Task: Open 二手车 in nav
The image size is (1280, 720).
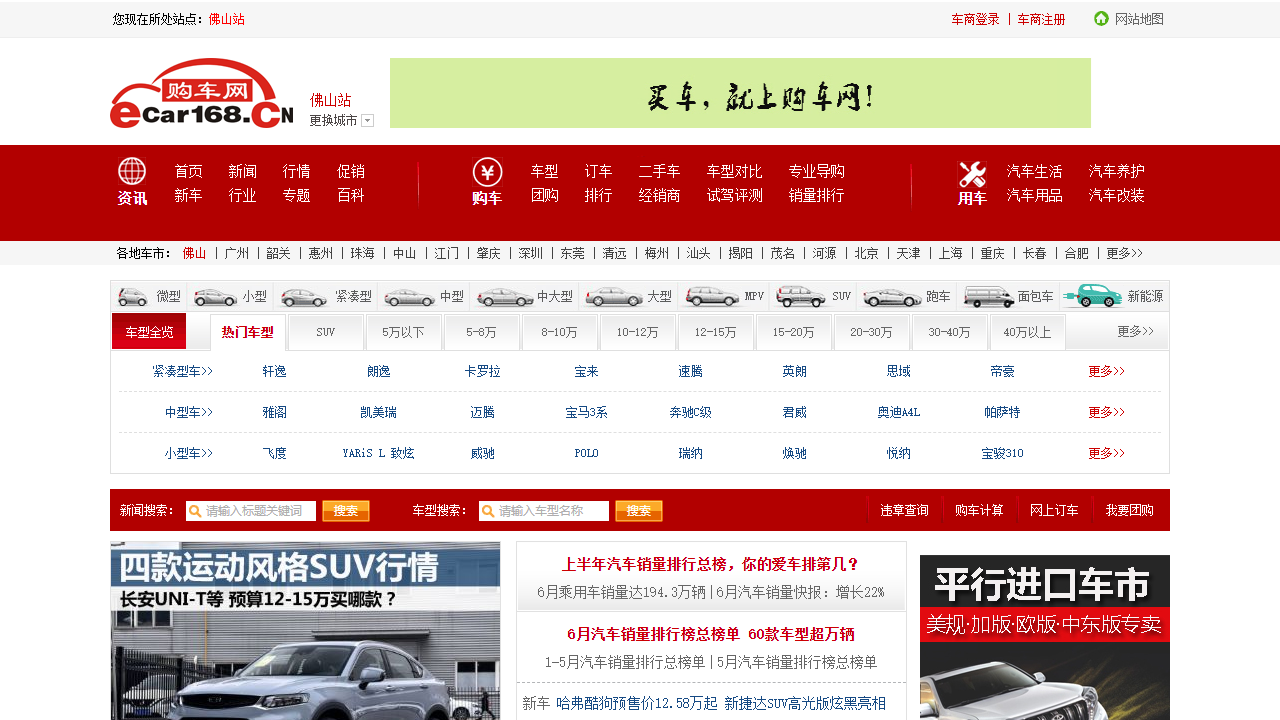Action: coord(659,171)
